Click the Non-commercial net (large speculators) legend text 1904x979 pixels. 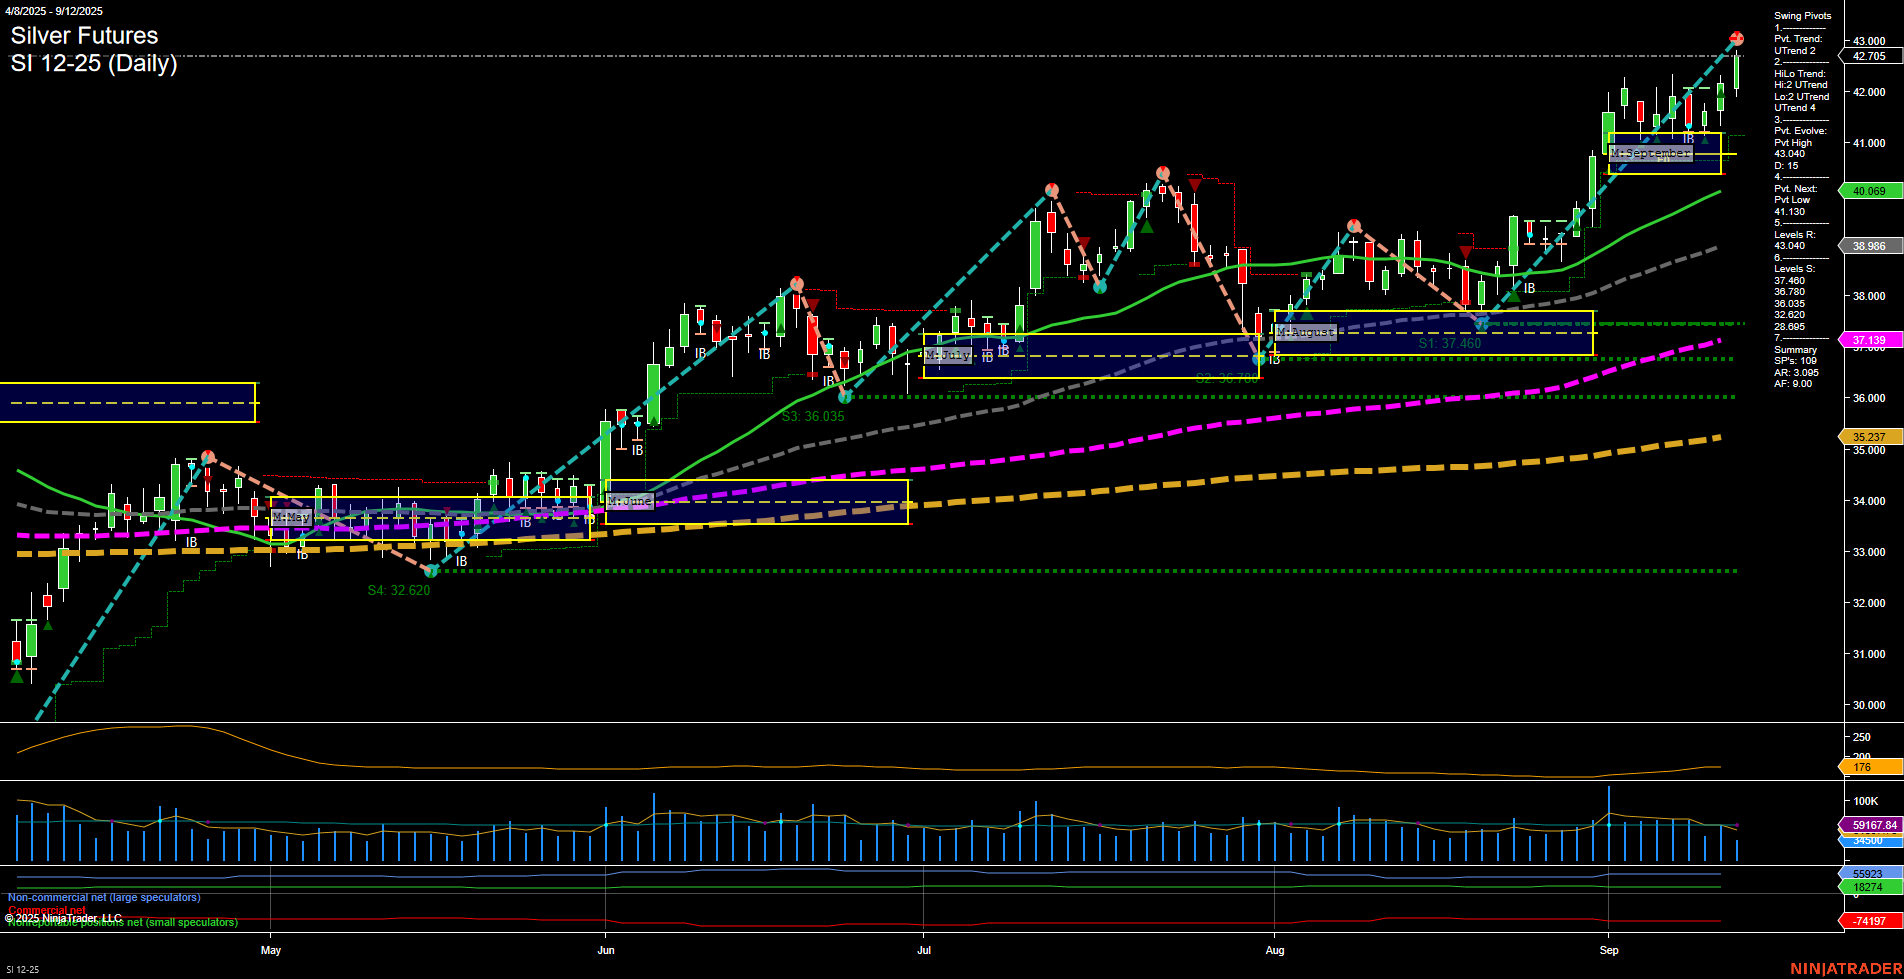point(103,897)
